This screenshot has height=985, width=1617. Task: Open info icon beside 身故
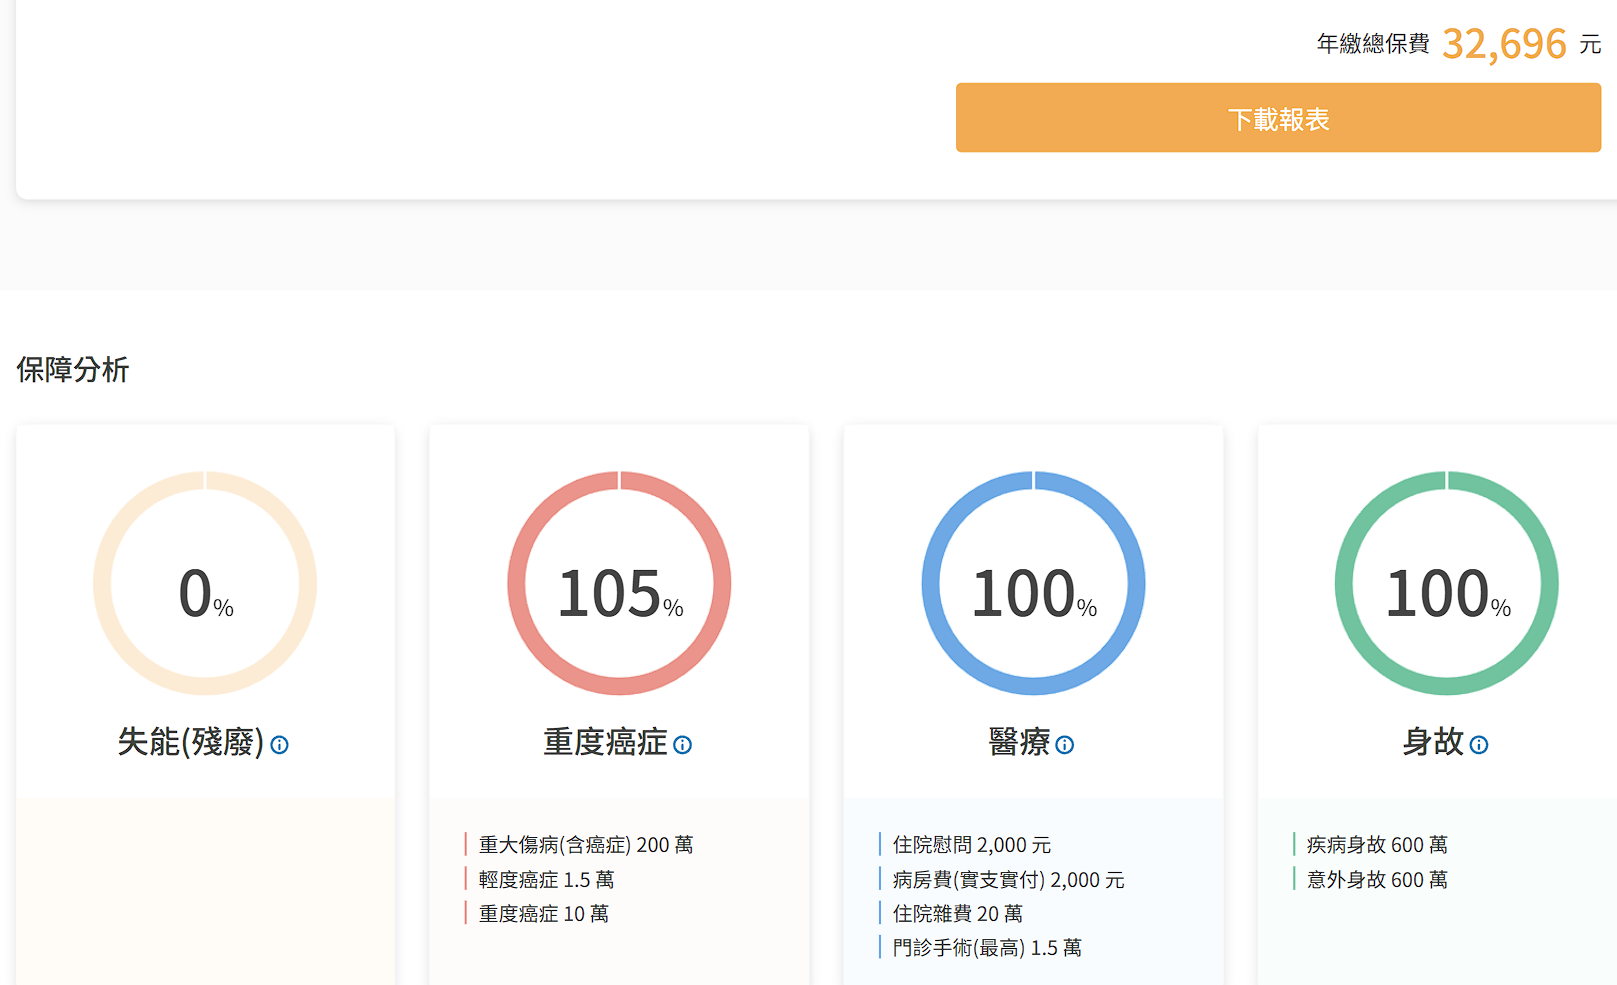1479,745
